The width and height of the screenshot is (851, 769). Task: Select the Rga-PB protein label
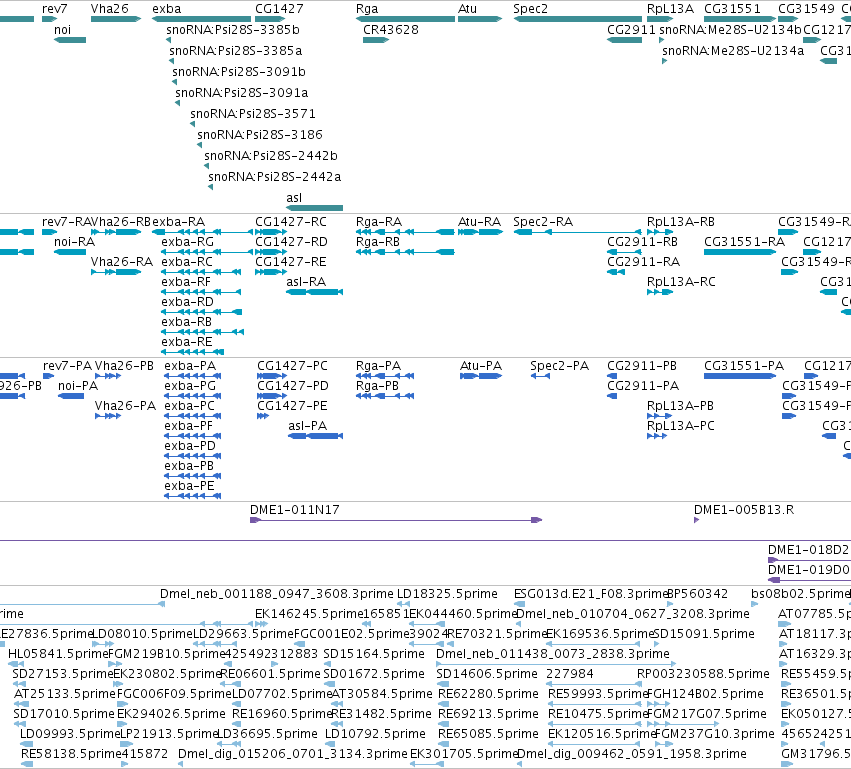coord(377,386)
